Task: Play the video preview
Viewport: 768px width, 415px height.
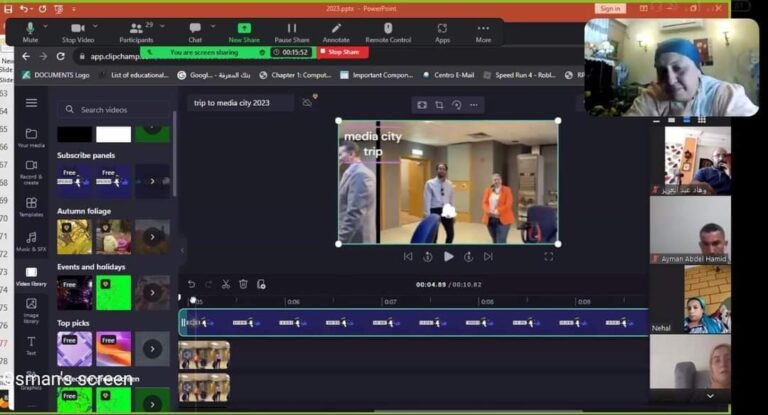Action: click(448, 257)
